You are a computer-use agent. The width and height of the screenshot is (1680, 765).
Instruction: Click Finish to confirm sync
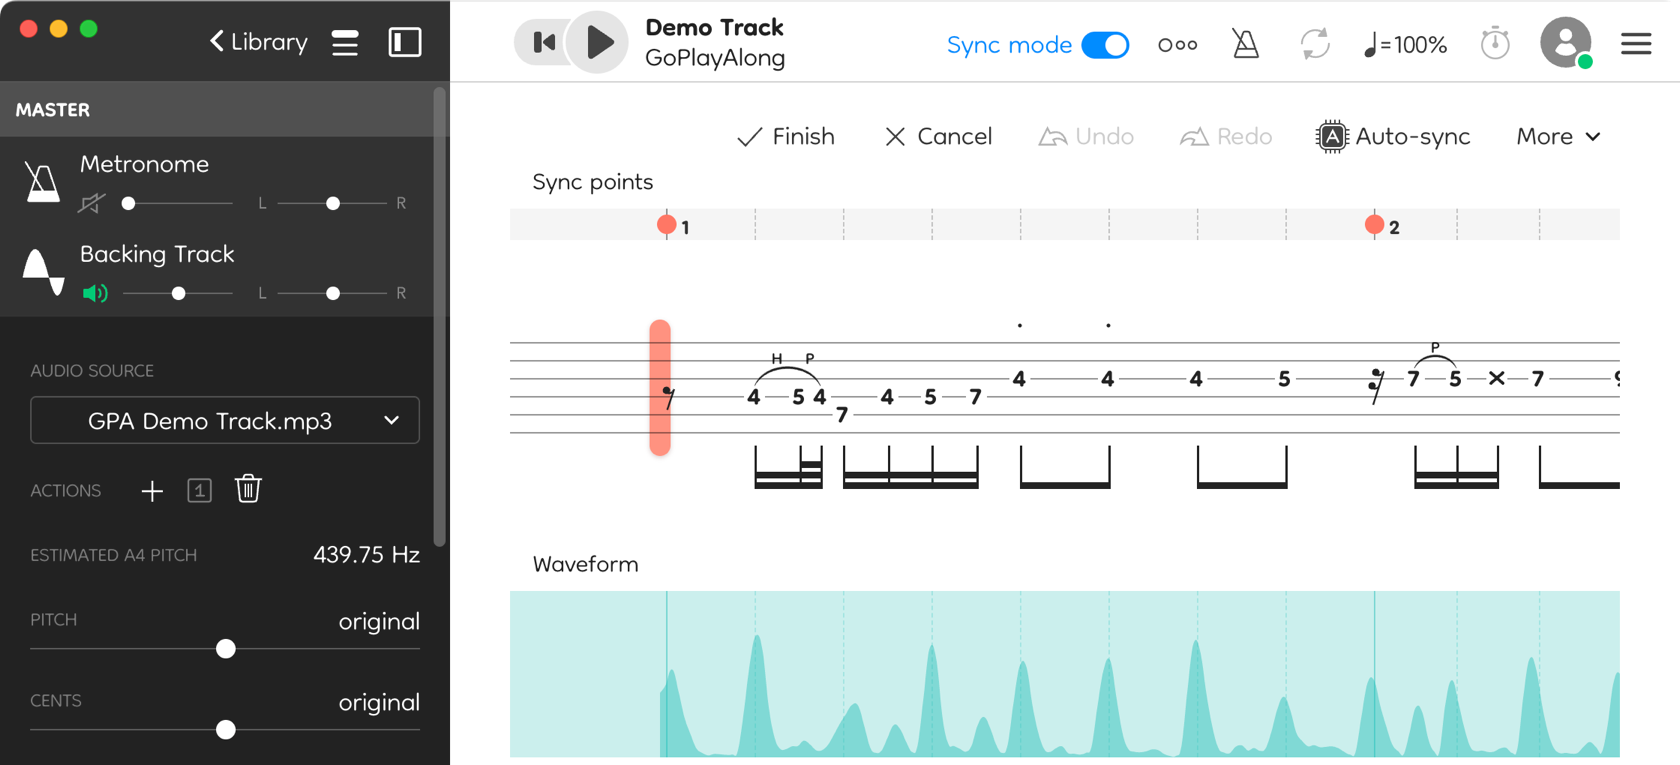(x=786, y=137)
